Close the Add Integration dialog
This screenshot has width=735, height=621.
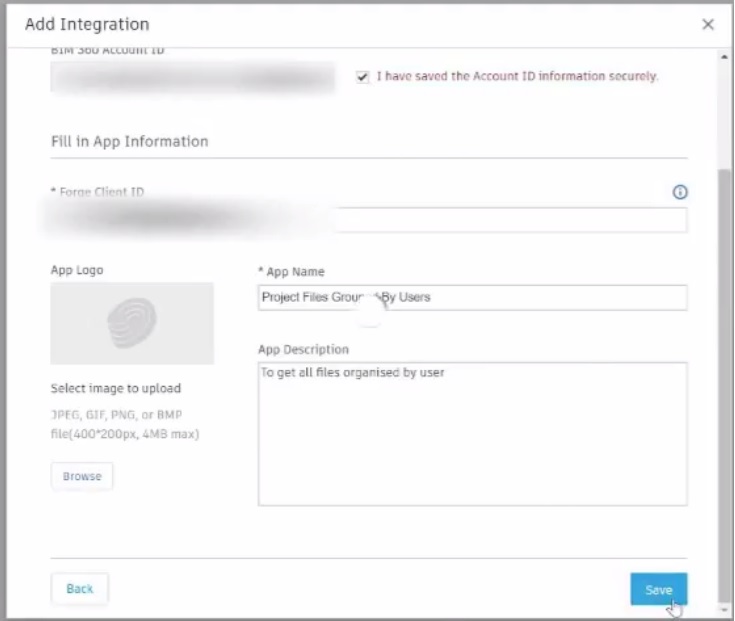coord(708,25)
